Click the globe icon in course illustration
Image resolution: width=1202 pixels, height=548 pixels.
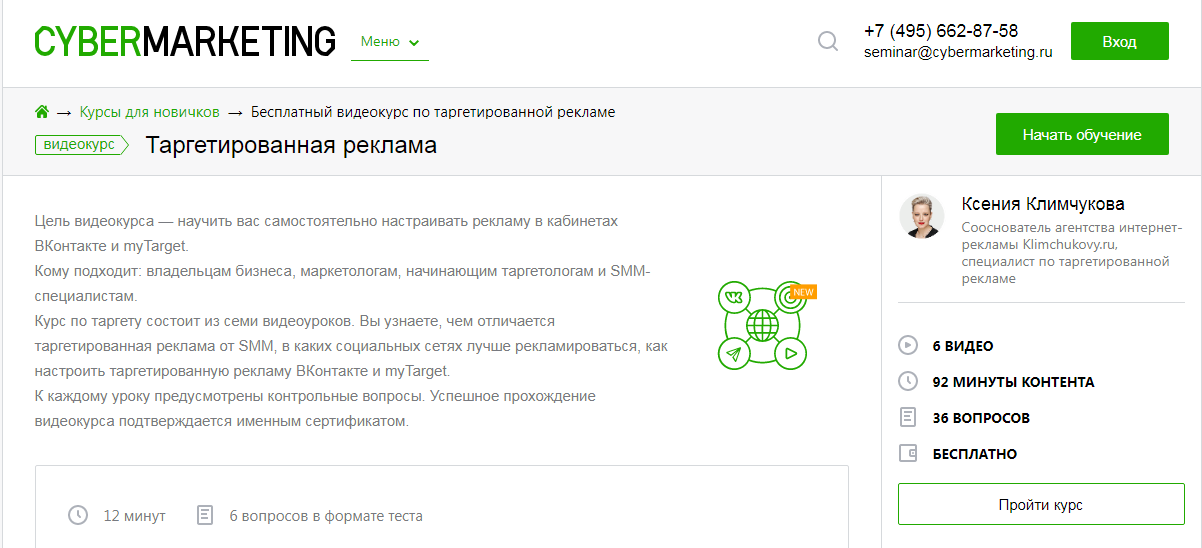tap(762, 325)
